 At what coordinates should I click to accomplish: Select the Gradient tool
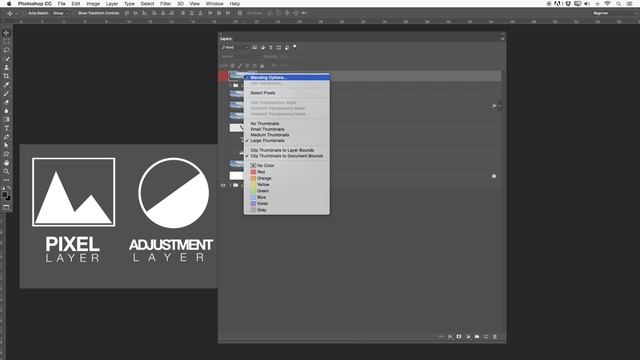click(x=6, y=119)
